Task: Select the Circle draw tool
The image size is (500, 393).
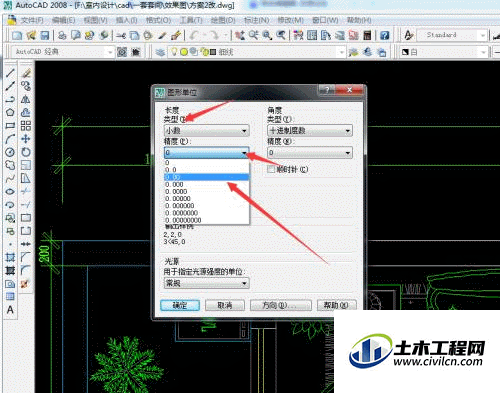Action: pos(10,152)
